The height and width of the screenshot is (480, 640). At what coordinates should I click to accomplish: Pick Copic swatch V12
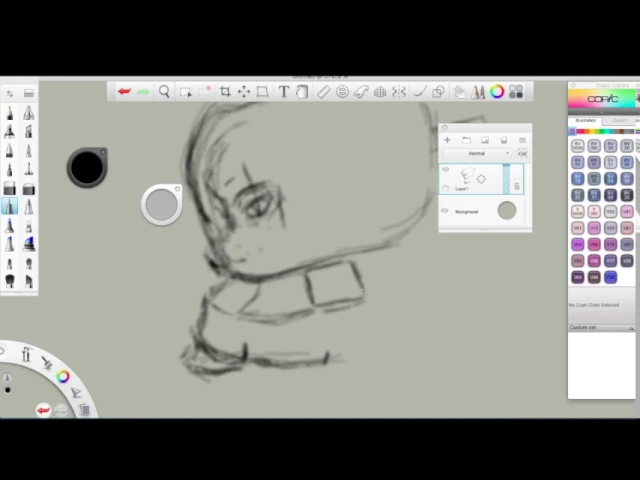594,228
